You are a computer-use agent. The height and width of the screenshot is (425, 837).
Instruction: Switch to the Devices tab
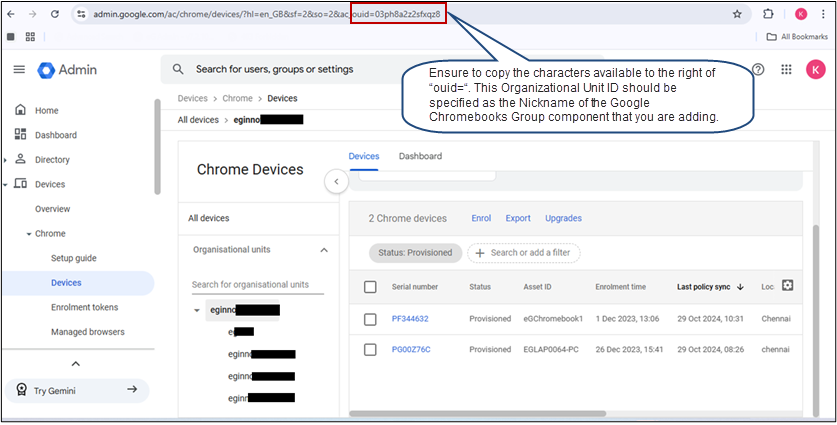(364, 156)
